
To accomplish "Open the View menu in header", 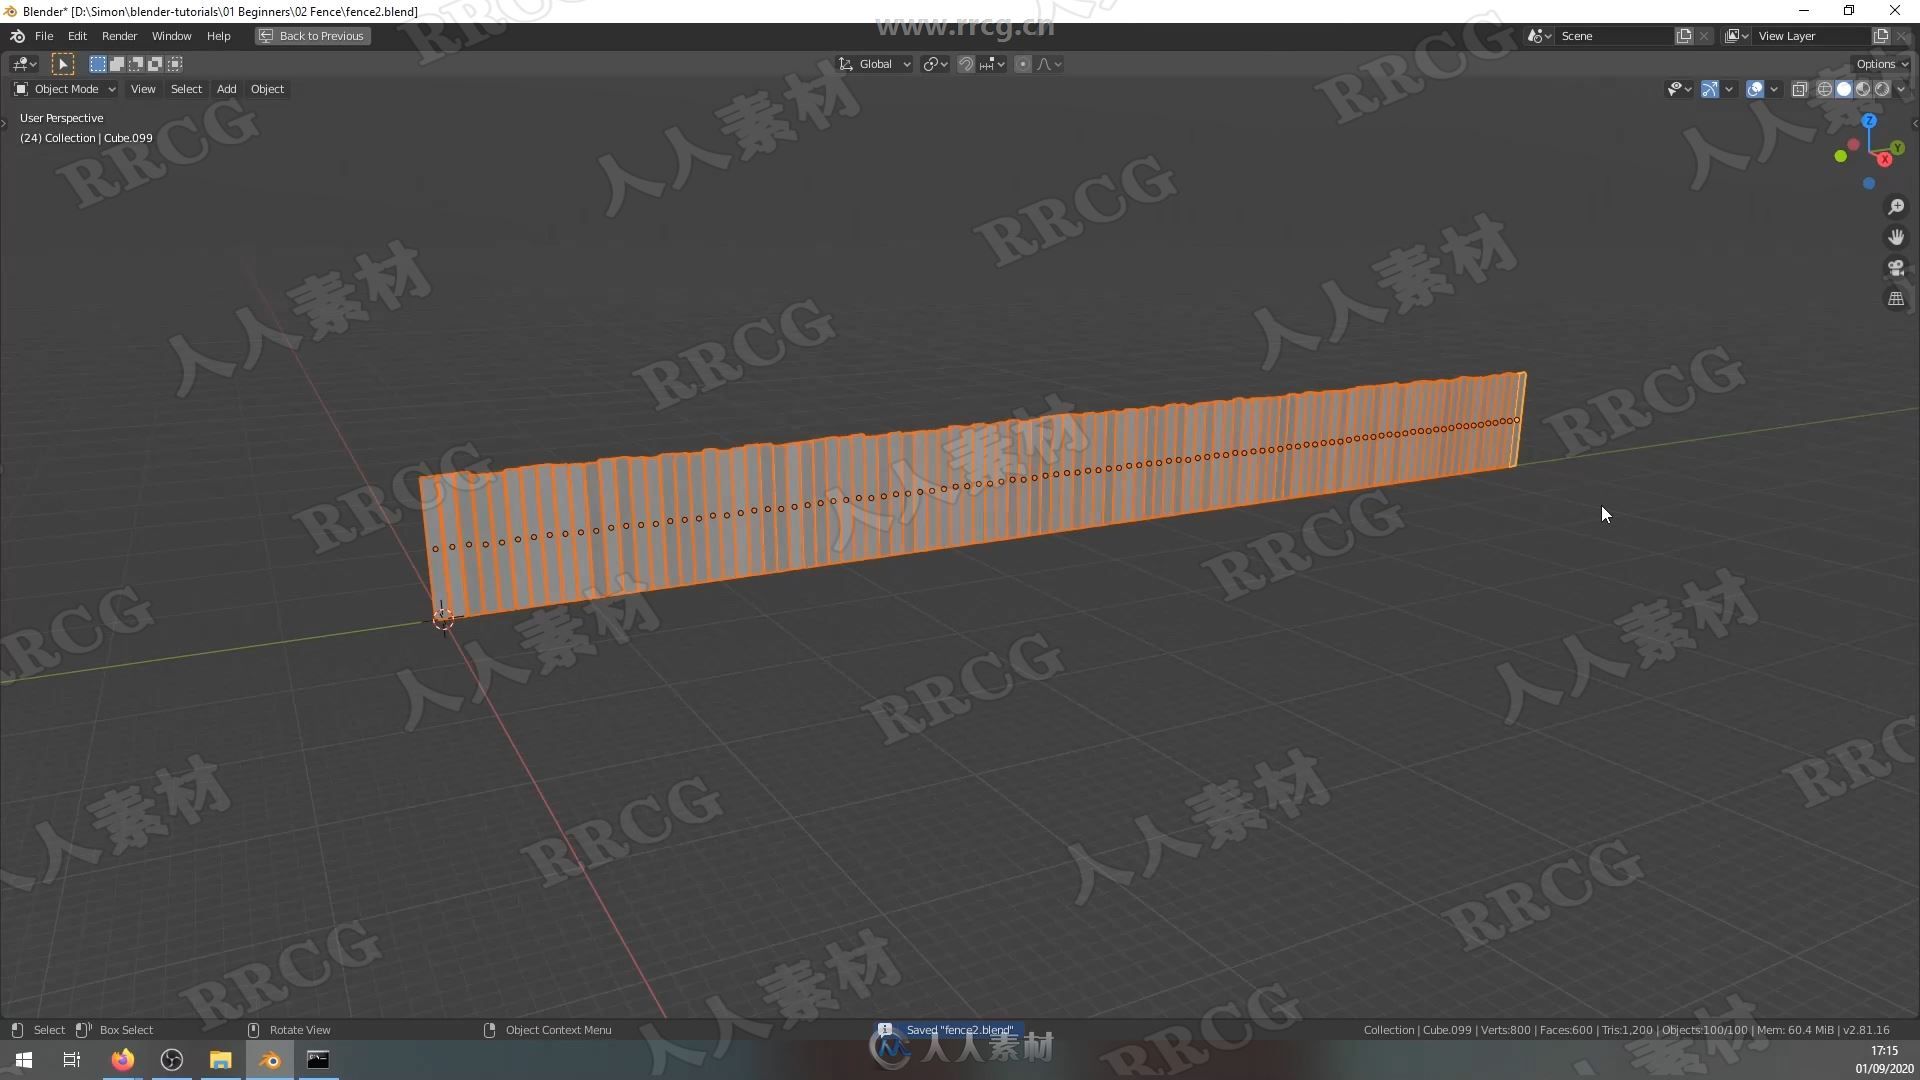I will 142,88.
